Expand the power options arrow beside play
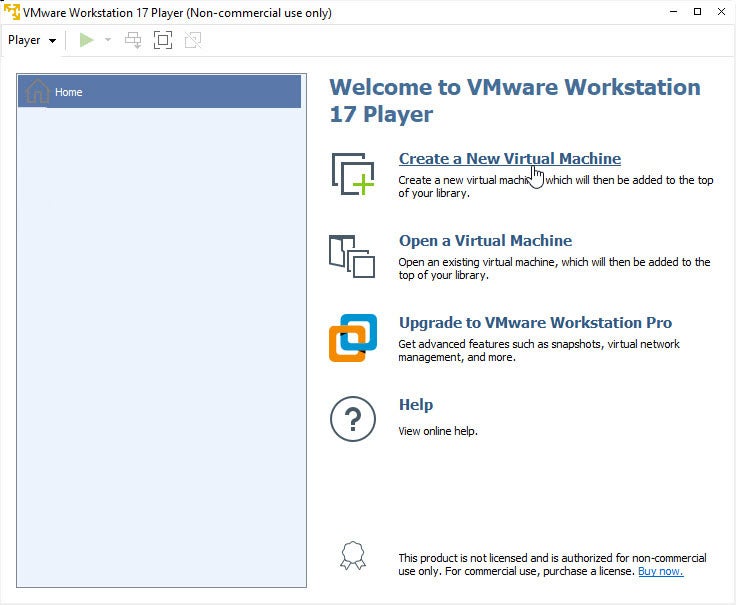This screenshot has height=605, width=736. pos(107,40)
